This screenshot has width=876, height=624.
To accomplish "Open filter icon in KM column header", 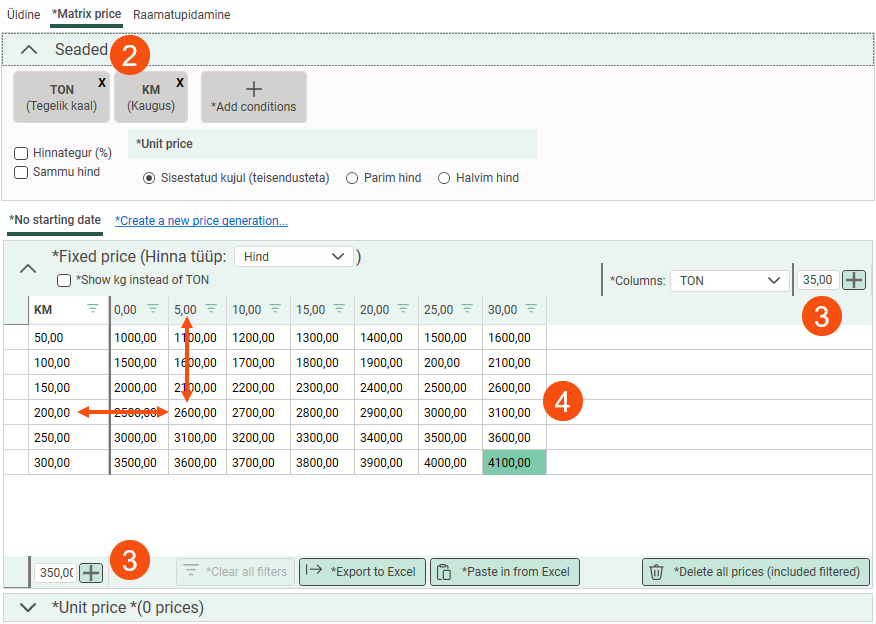I will pyautogui.click(x=93, y=309).
